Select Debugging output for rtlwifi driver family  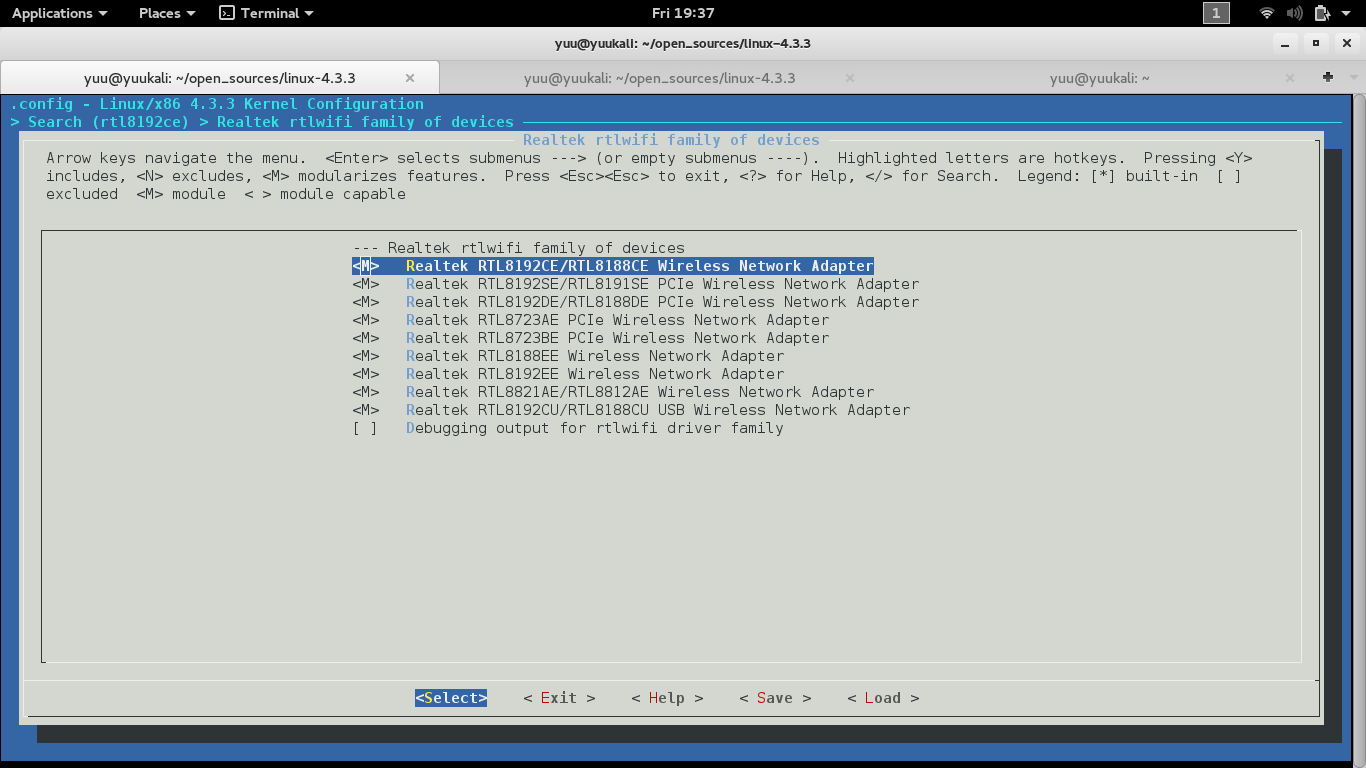click(568, 428)
